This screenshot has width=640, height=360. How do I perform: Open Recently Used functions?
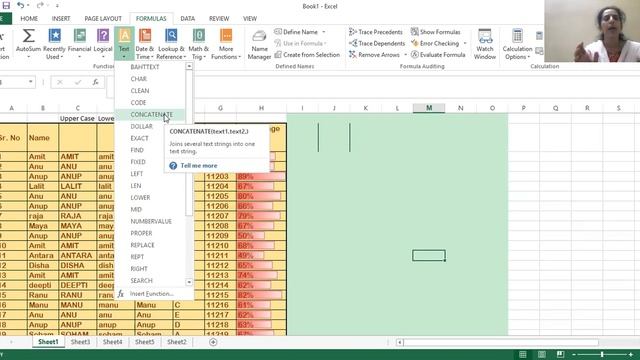click(54, 43)
